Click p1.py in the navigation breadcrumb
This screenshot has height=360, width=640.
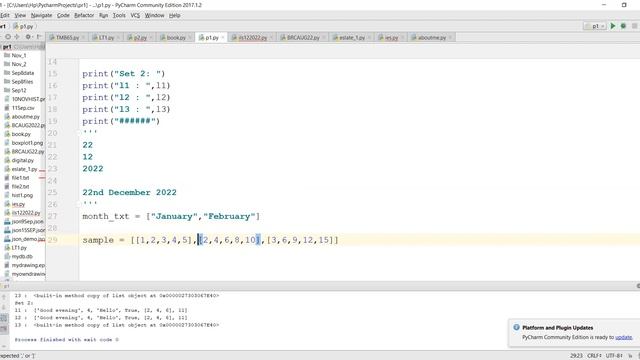click(24, 26)
